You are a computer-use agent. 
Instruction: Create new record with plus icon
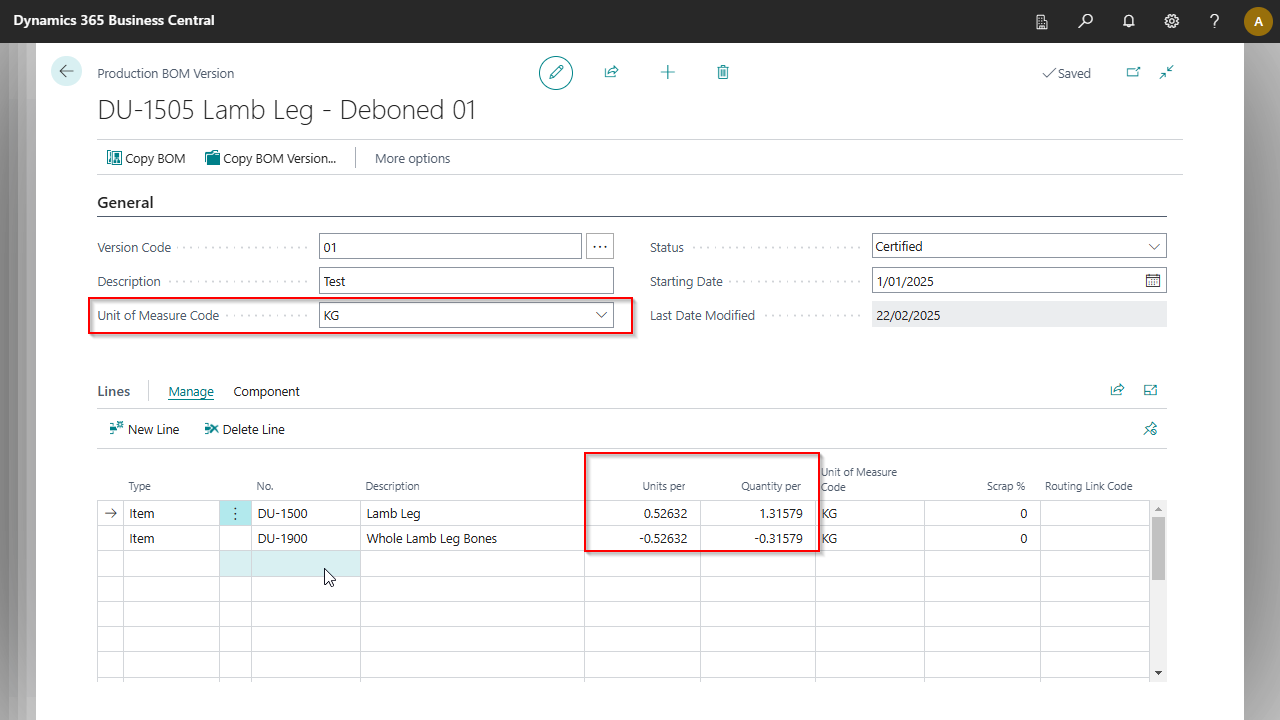[x=667, y=72]
